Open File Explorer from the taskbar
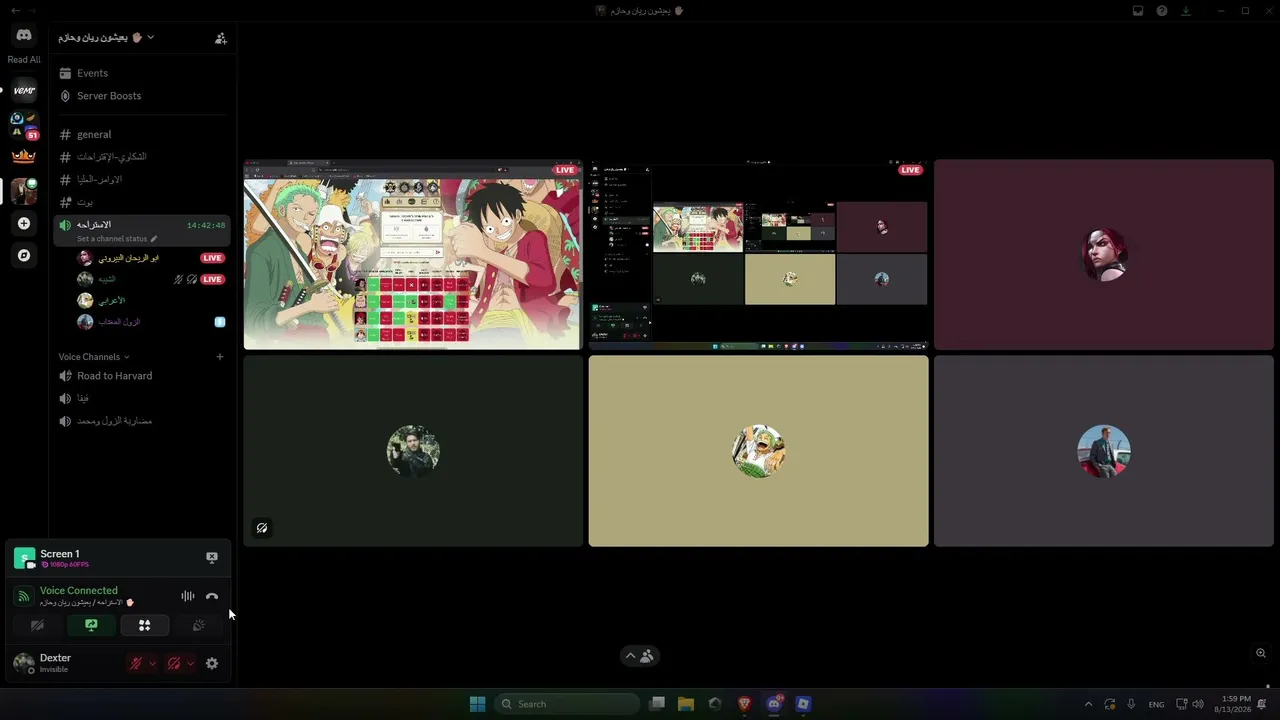The image size is (1280, 720). pyautogui.click(x=686, y=704)
